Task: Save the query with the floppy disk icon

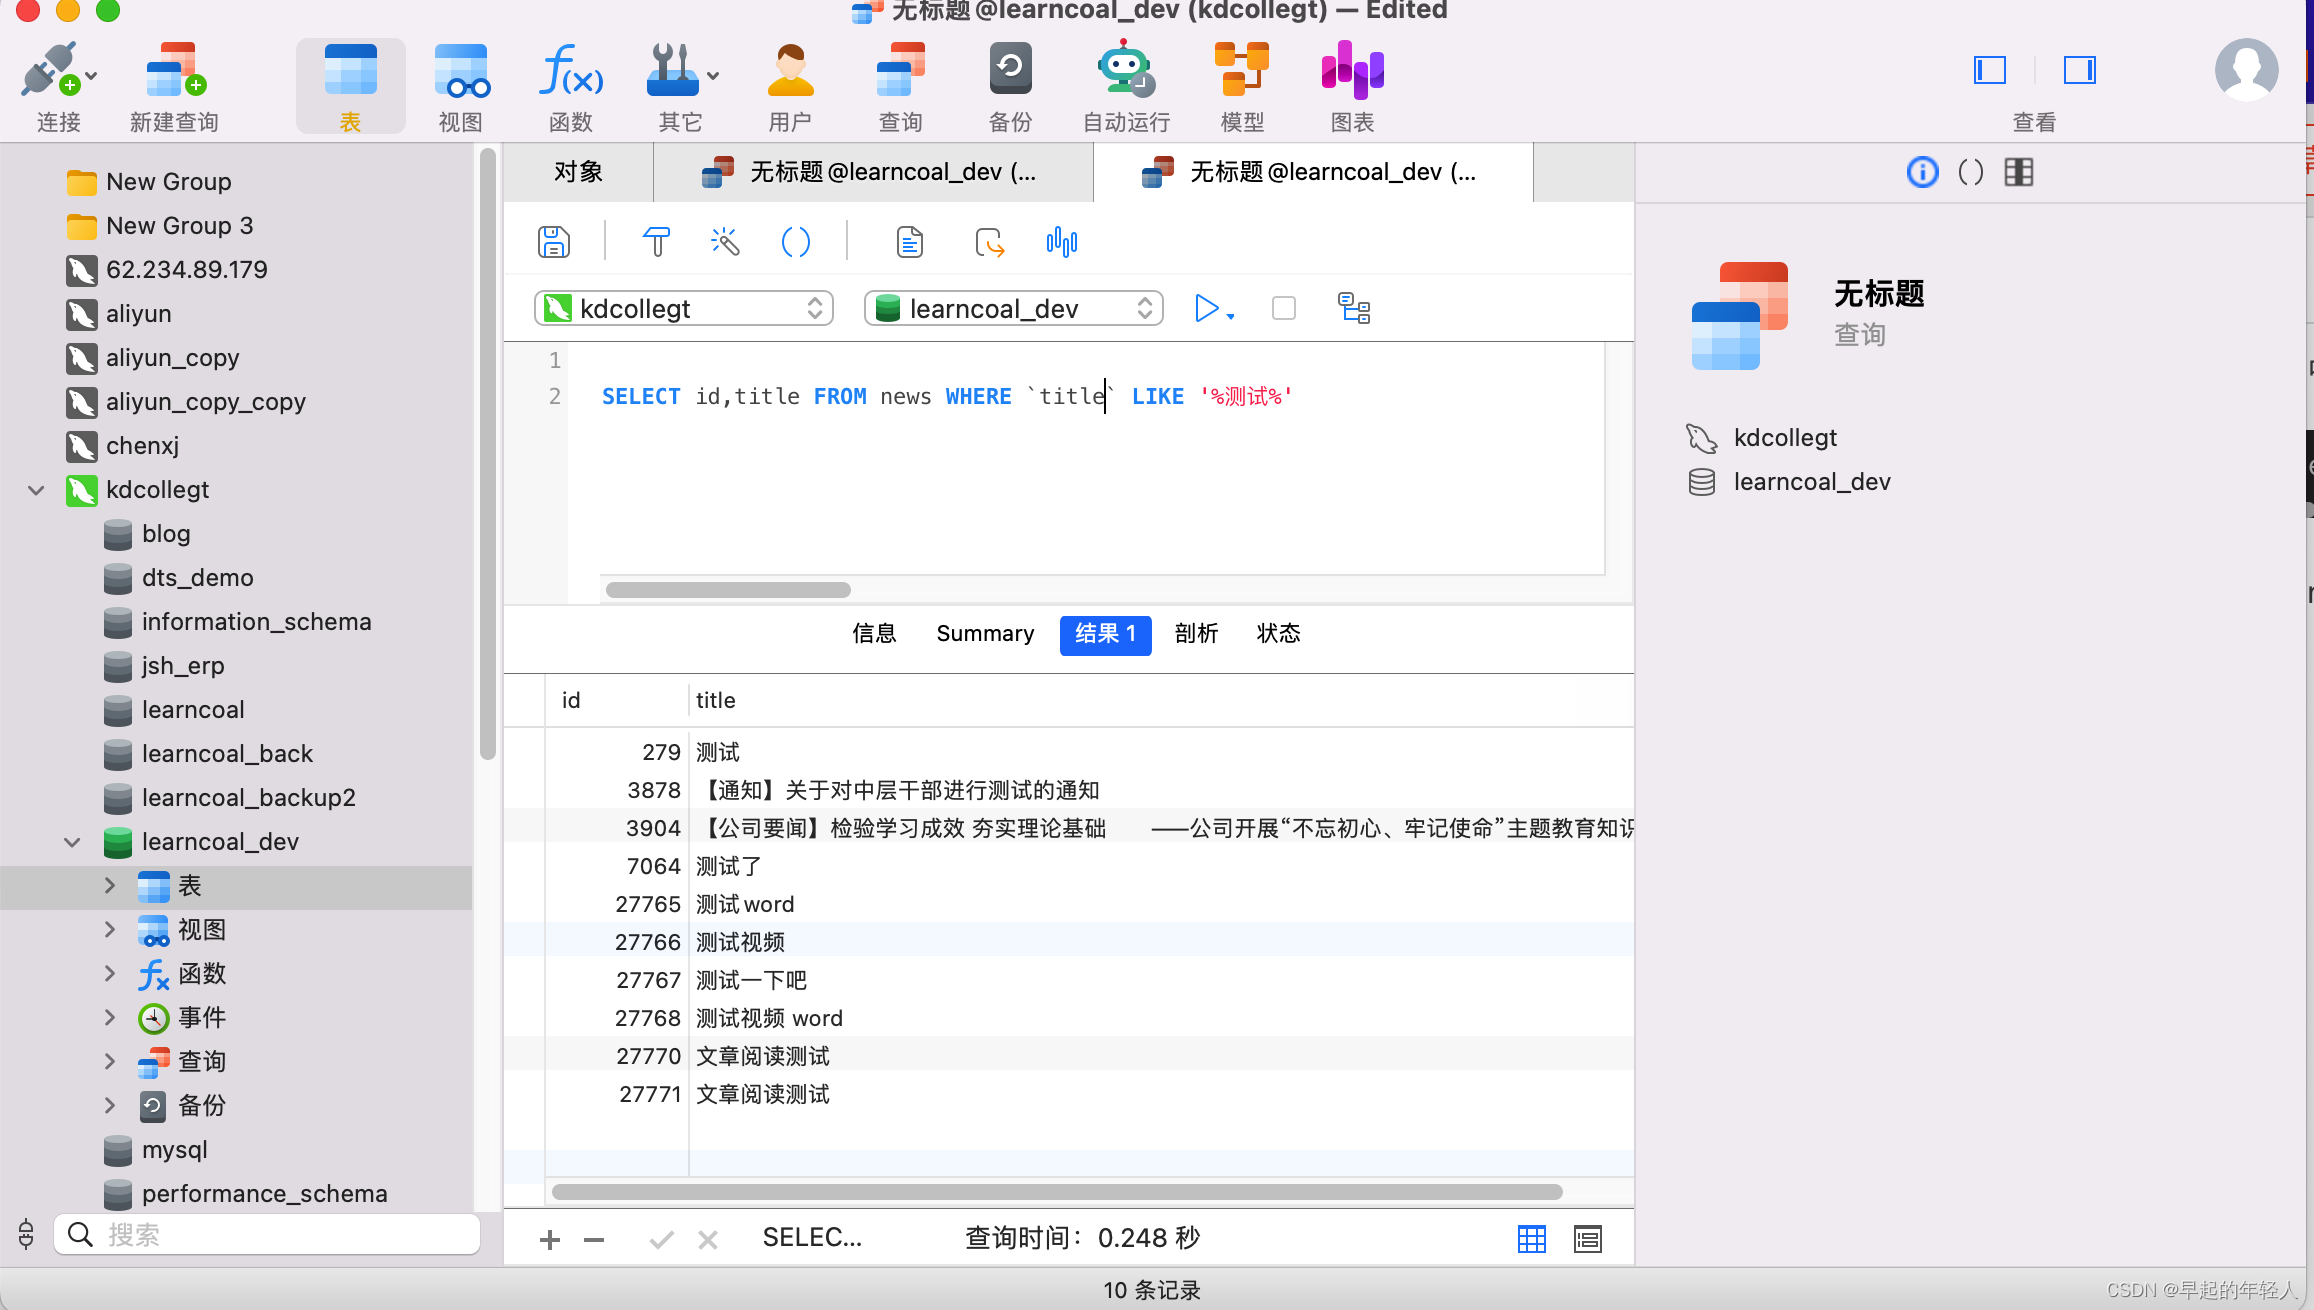Action: click(x=553, y=241)
